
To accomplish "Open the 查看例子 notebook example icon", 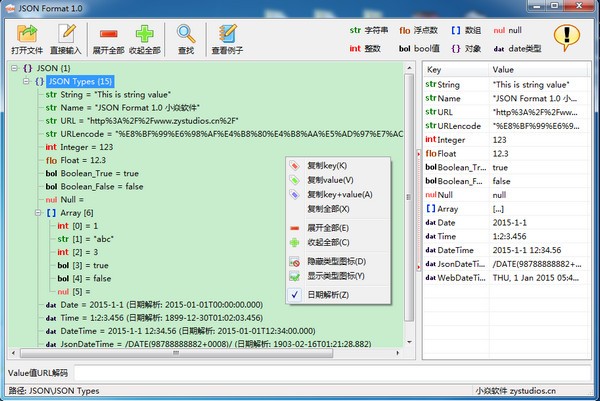I will [x=227, y=34].
